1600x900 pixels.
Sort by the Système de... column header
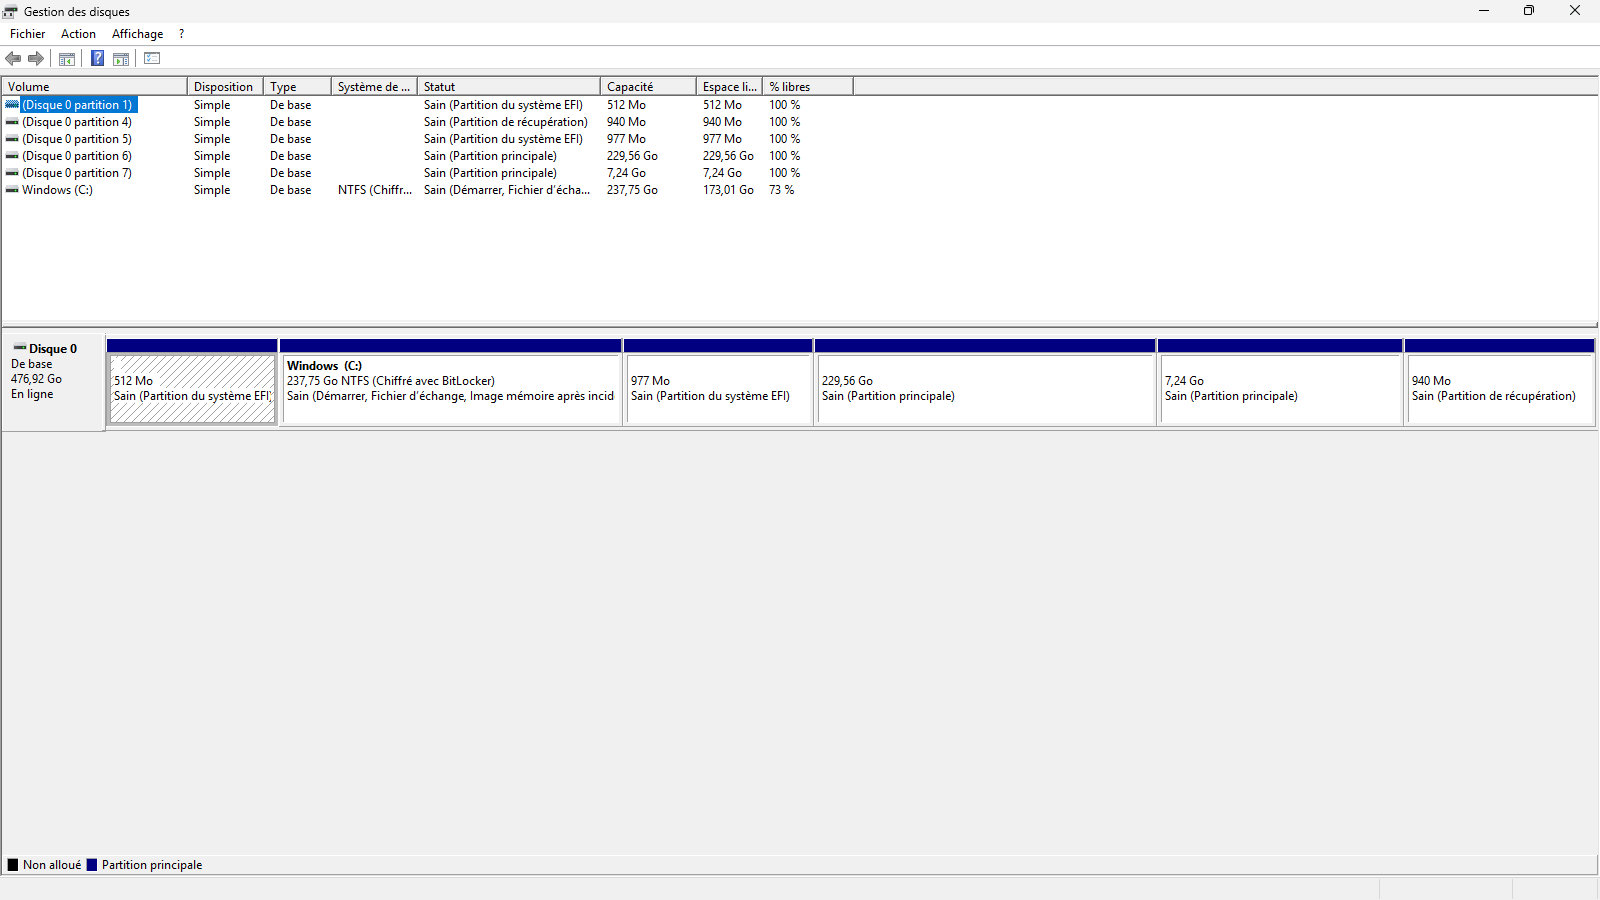374,87
